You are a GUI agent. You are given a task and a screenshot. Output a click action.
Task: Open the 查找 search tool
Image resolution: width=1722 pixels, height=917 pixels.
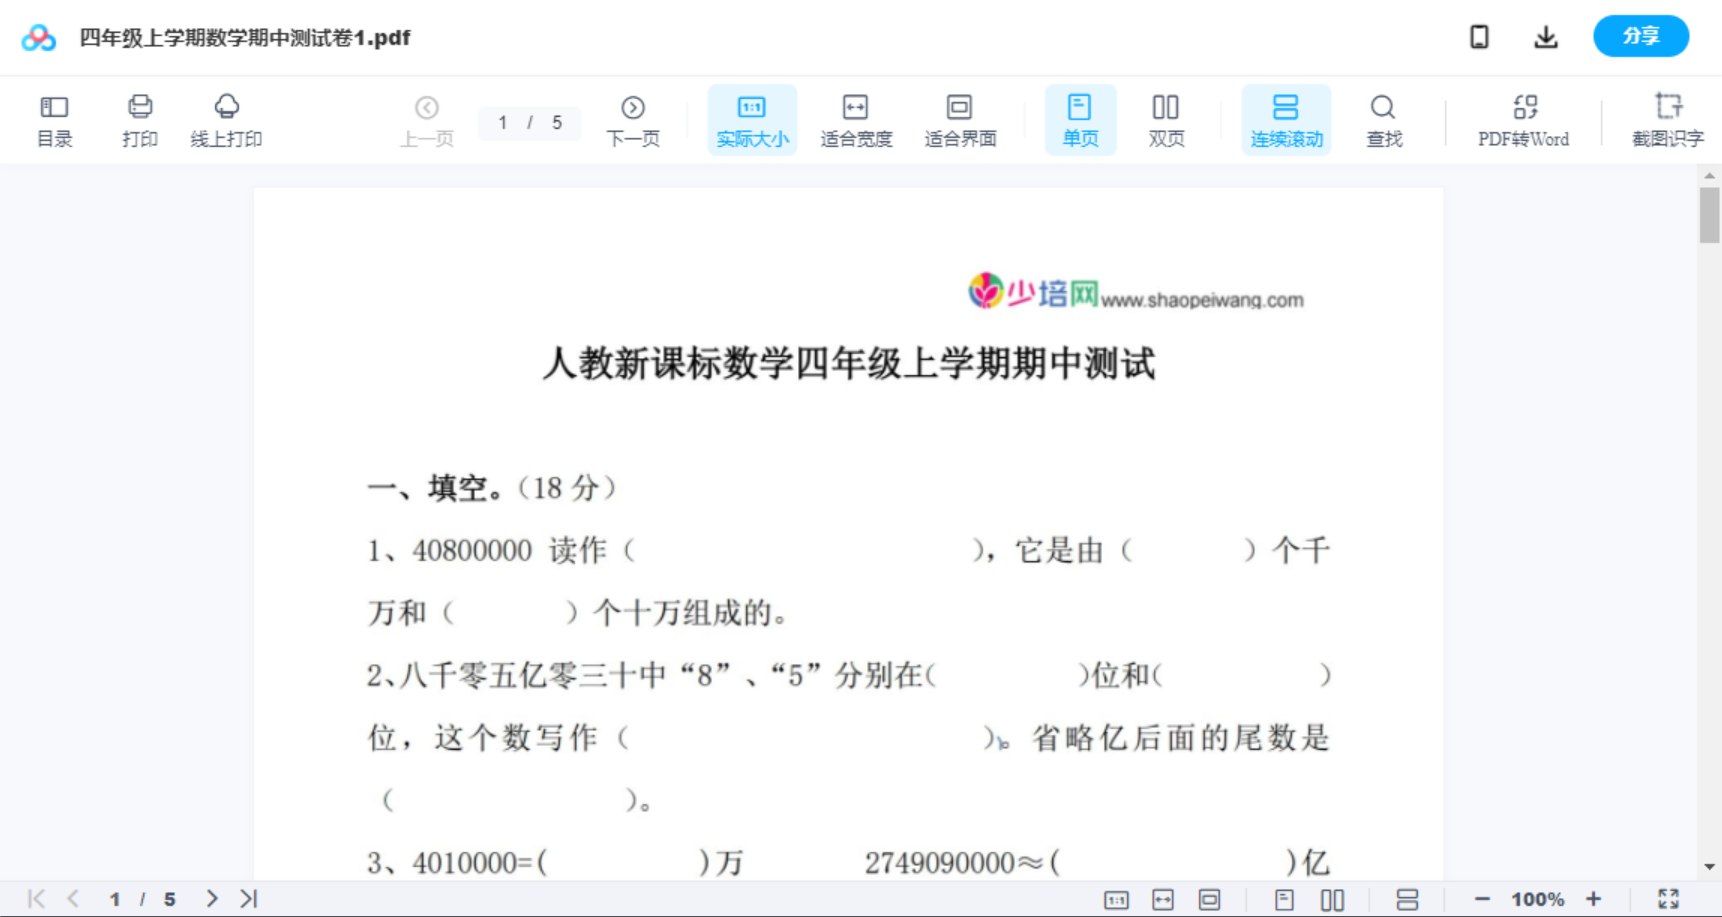pyautogui.click(x=1383, y=119)
